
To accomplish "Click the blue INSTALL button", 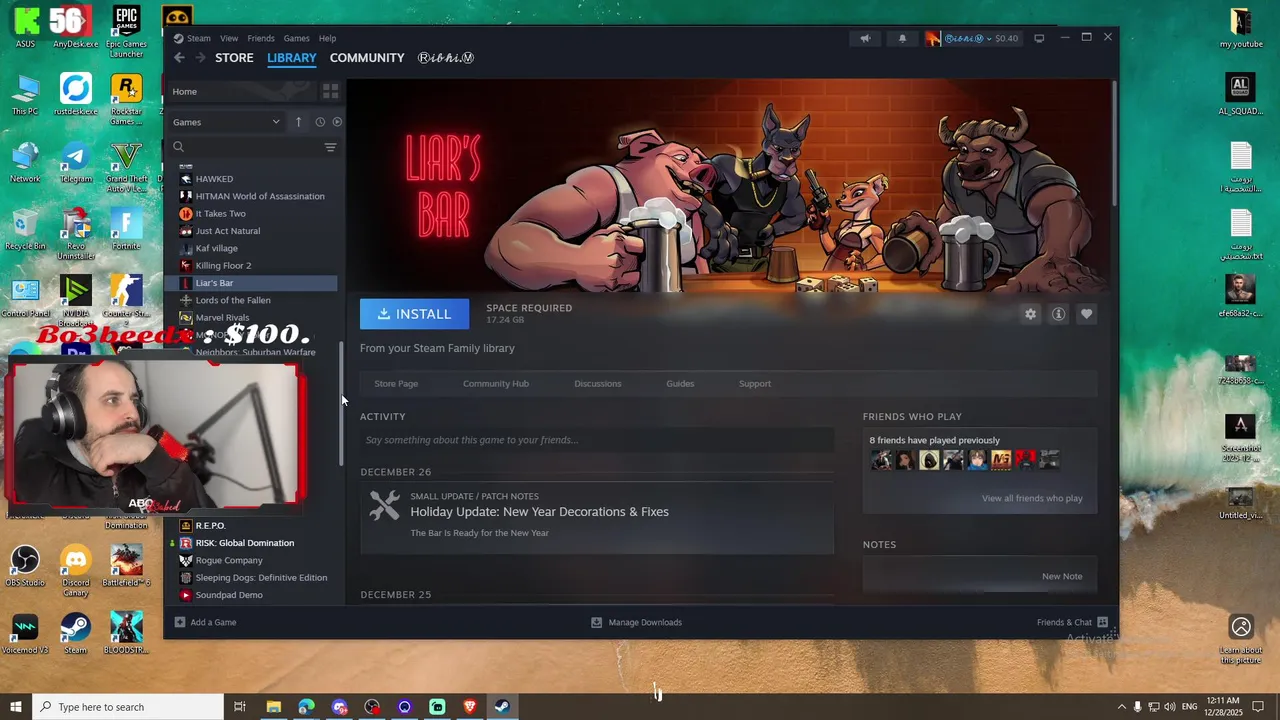I will [414, 314].
